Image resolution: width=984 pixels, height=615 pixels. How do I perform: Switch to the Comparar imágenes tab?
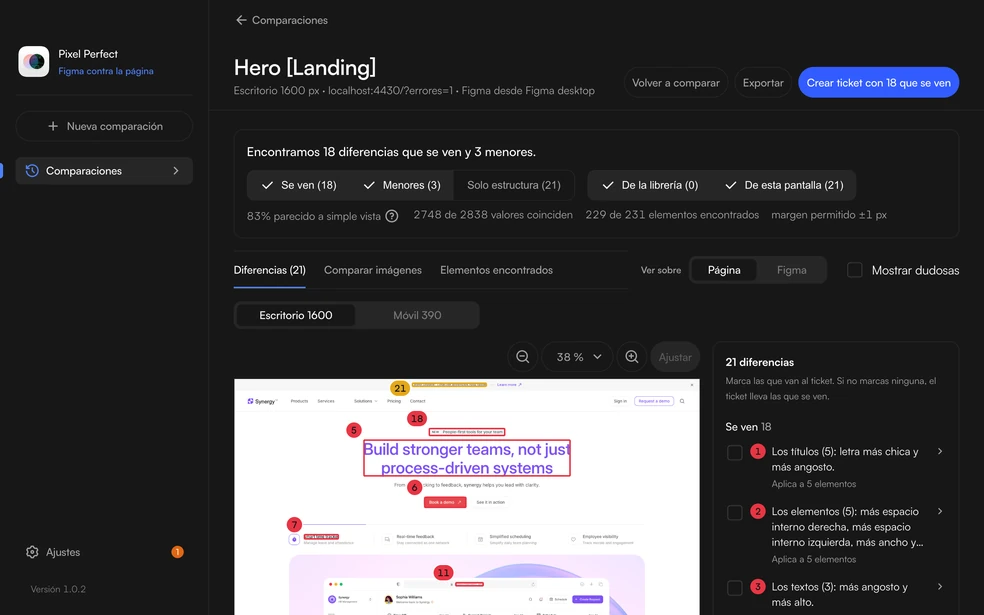[373, 270]
